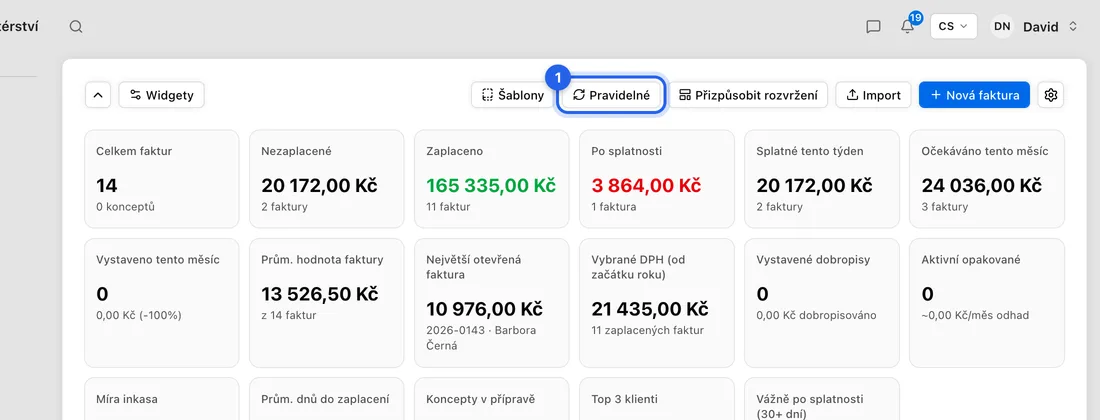Viewport: 1100px width, 420px height.
Task: Click the Import button
Action: pyautogui.click(x=873, y=95)
